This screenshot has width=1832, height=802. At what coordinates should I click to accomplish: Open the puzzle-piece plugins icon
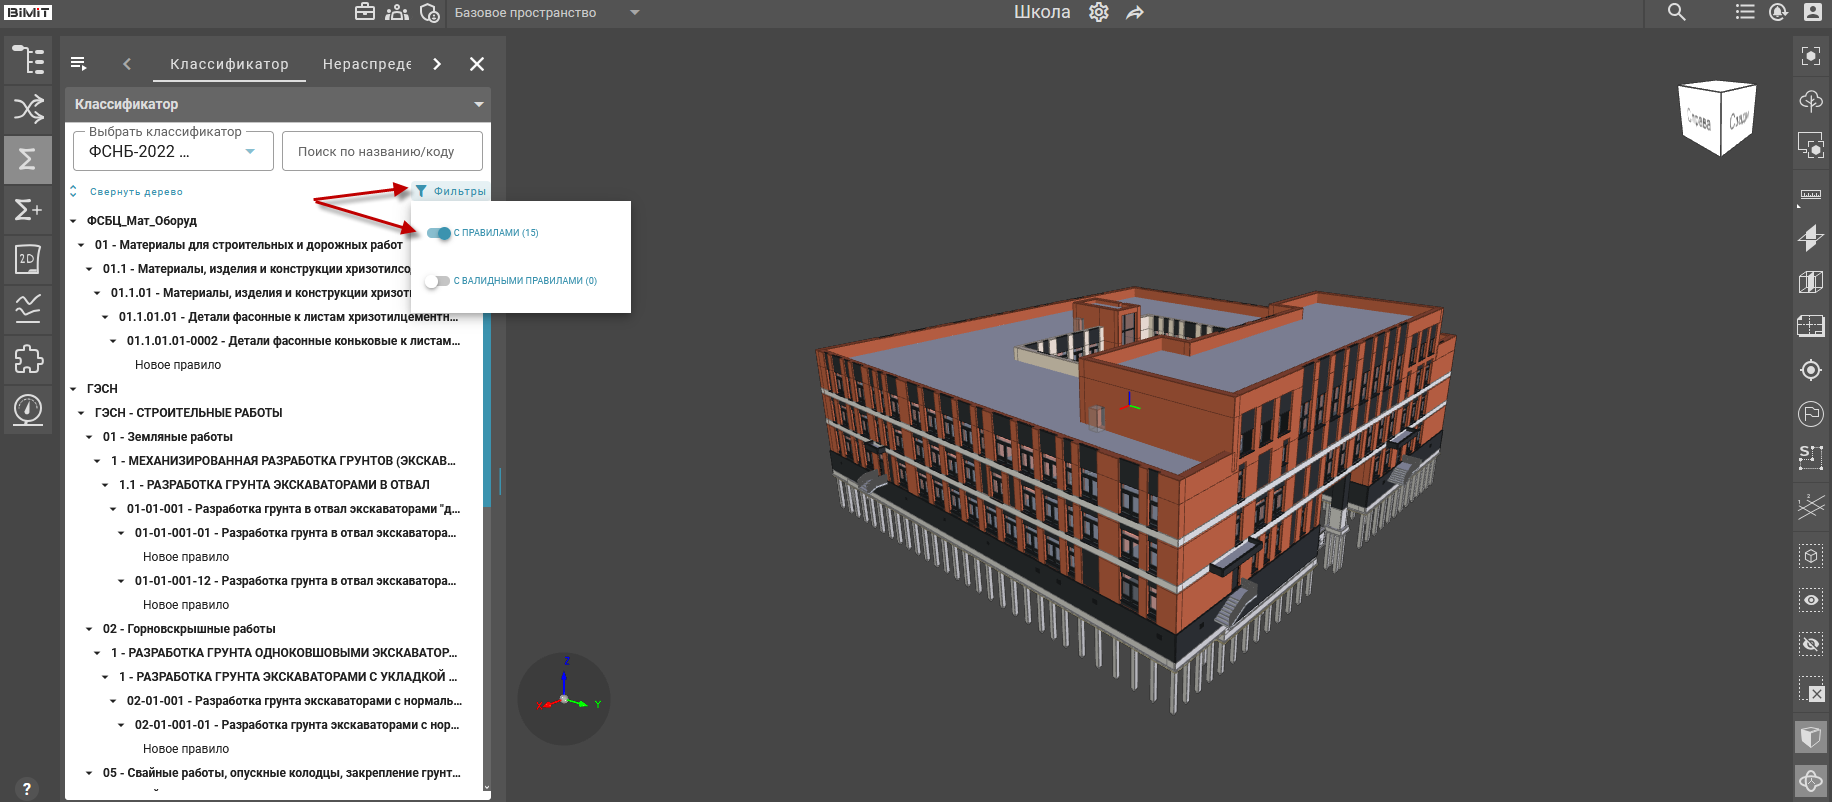28,359
